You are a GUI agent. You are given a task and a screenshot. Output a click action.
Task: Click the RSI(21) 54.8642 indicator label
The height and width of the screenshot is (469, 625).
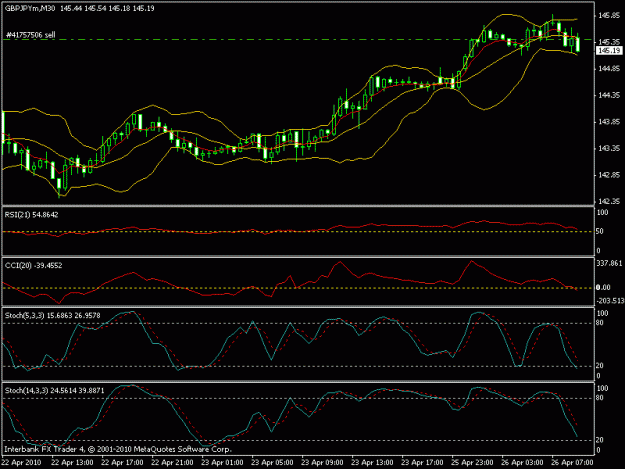coord(31,215)
